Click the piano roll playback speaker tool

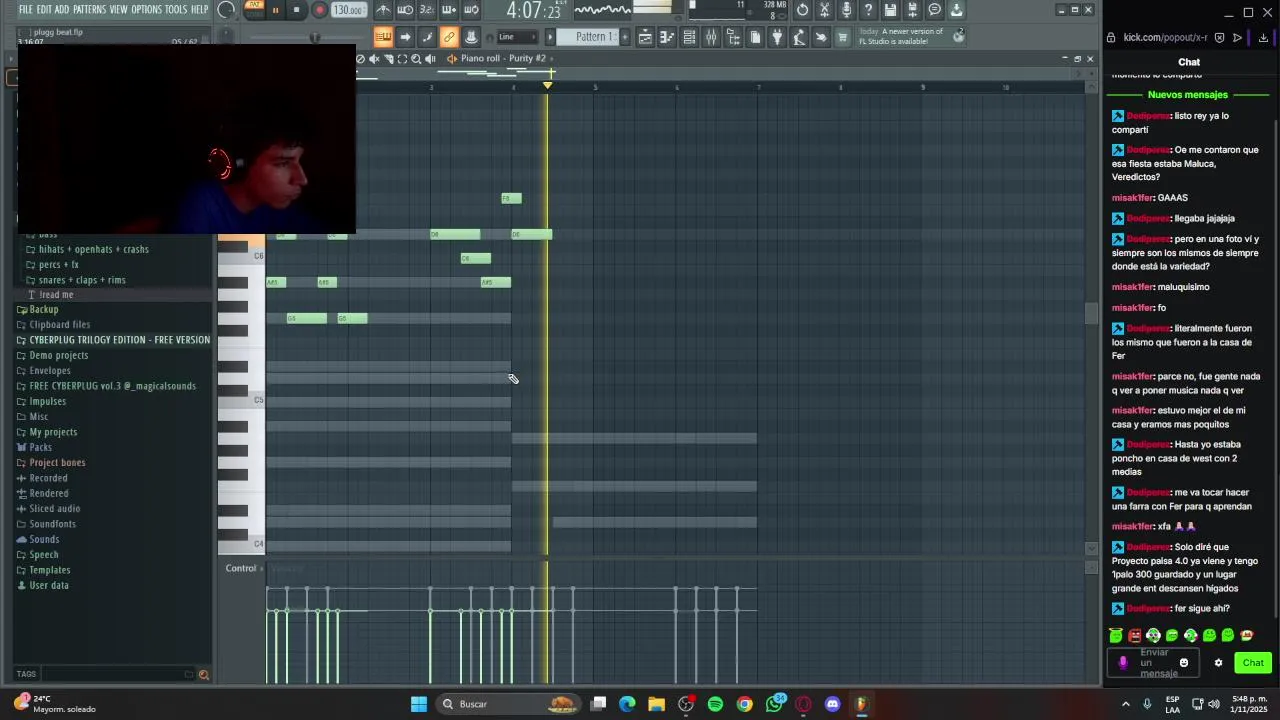coord(430,59)
